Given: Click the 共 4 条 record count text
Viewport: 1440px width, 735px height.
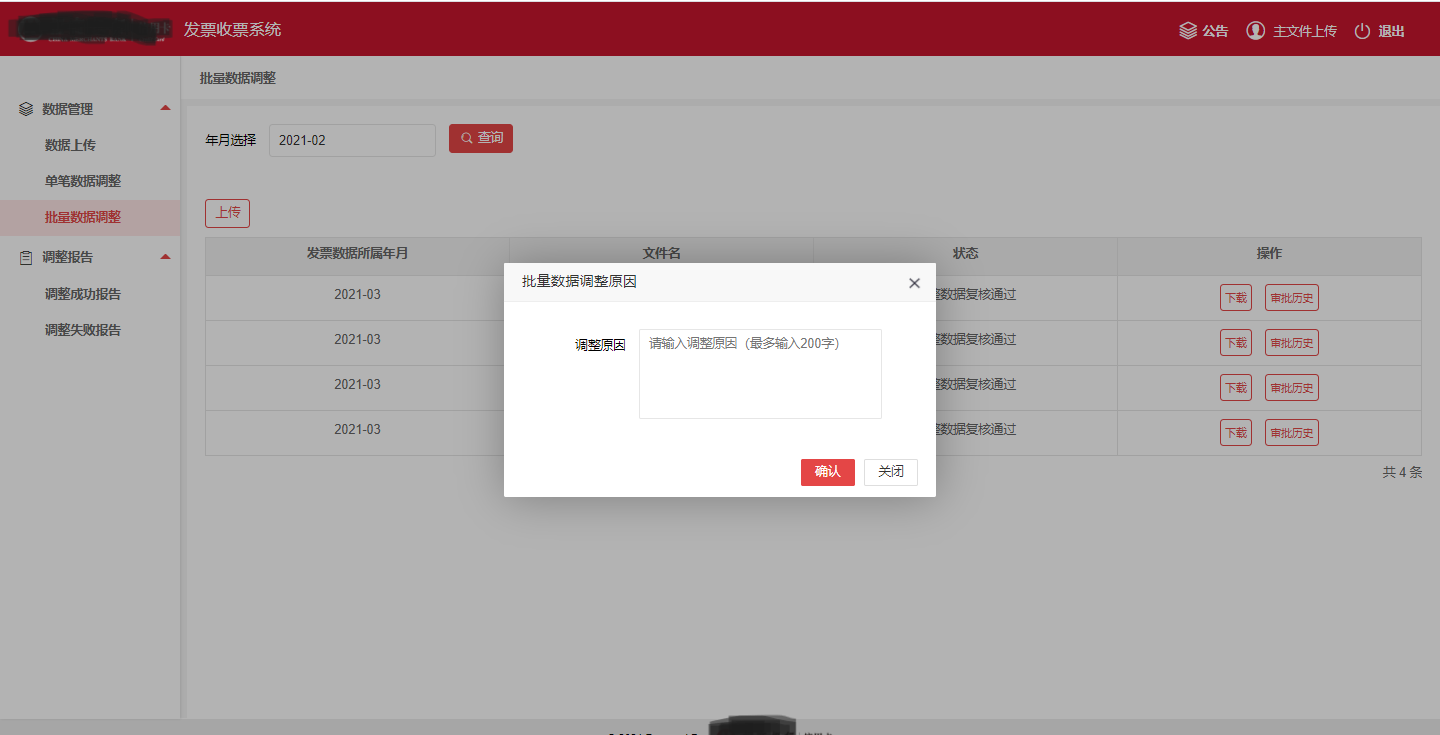Looking at the screenshot, I should coord(1402,472).
